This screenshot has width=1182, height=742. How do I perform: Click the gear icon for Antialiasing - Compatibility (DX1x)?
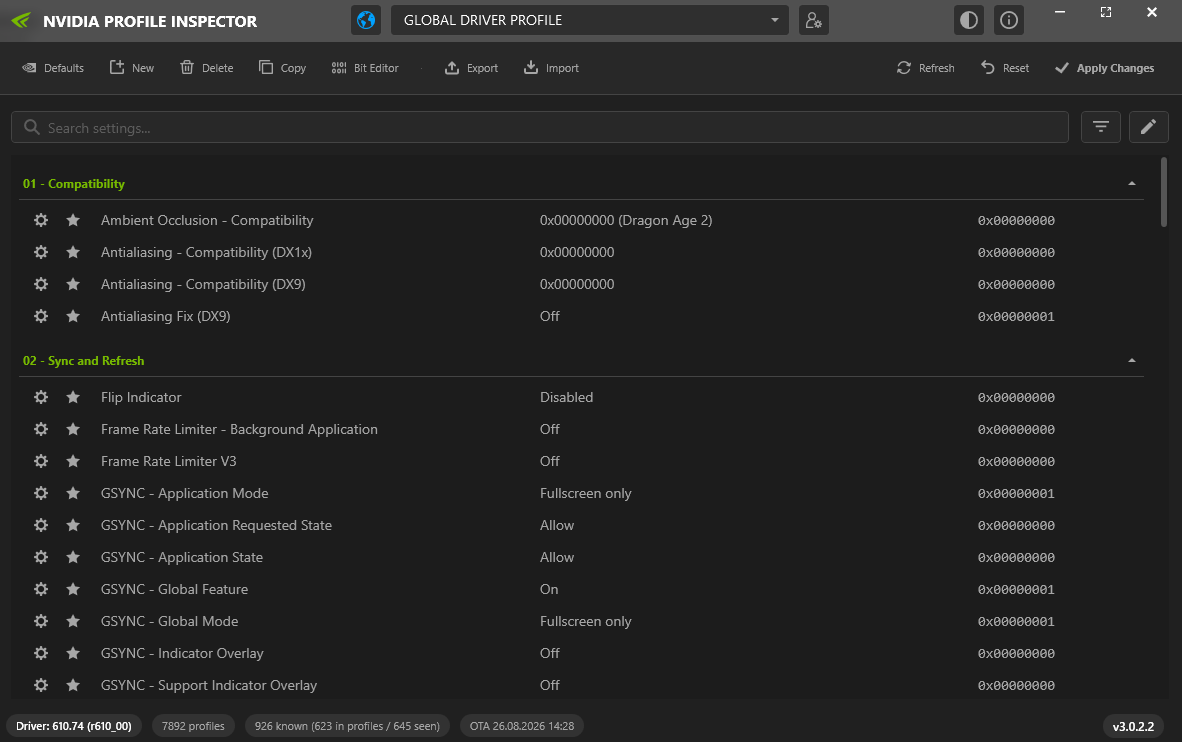[41, 252]
